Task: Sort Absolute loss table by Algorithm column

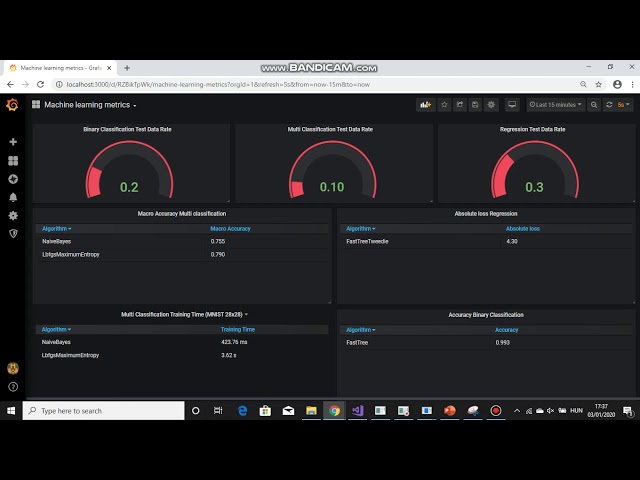Action: [361, 229]
